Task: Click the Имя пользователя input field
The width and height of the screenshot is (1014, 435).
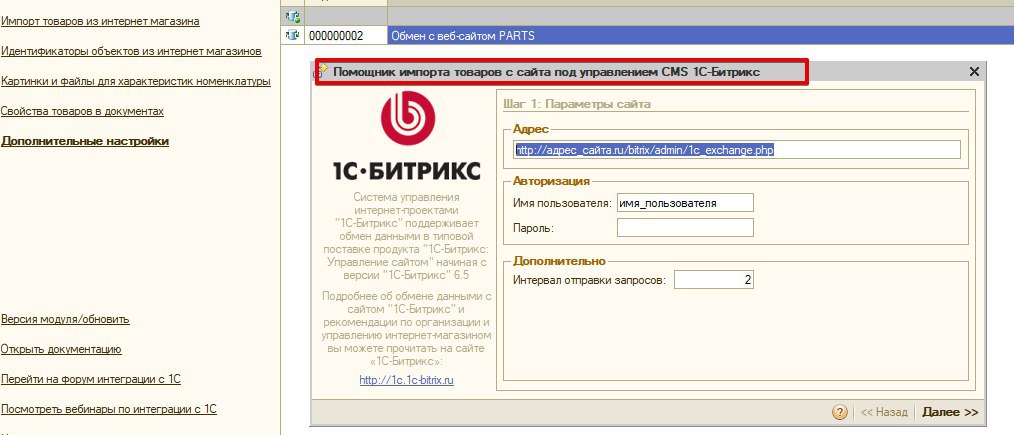Action: (x=685, y=203)
